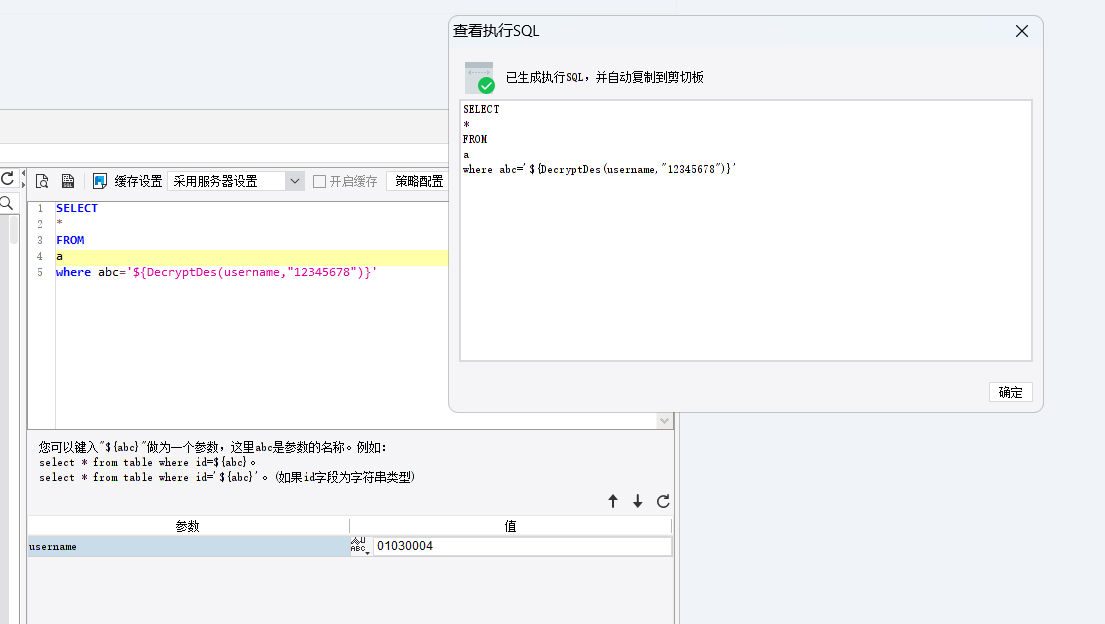This screenshot has width=1105, height=624.
Task: Click the SELECT keyword on editor line 1
Action: coord(77,208)
